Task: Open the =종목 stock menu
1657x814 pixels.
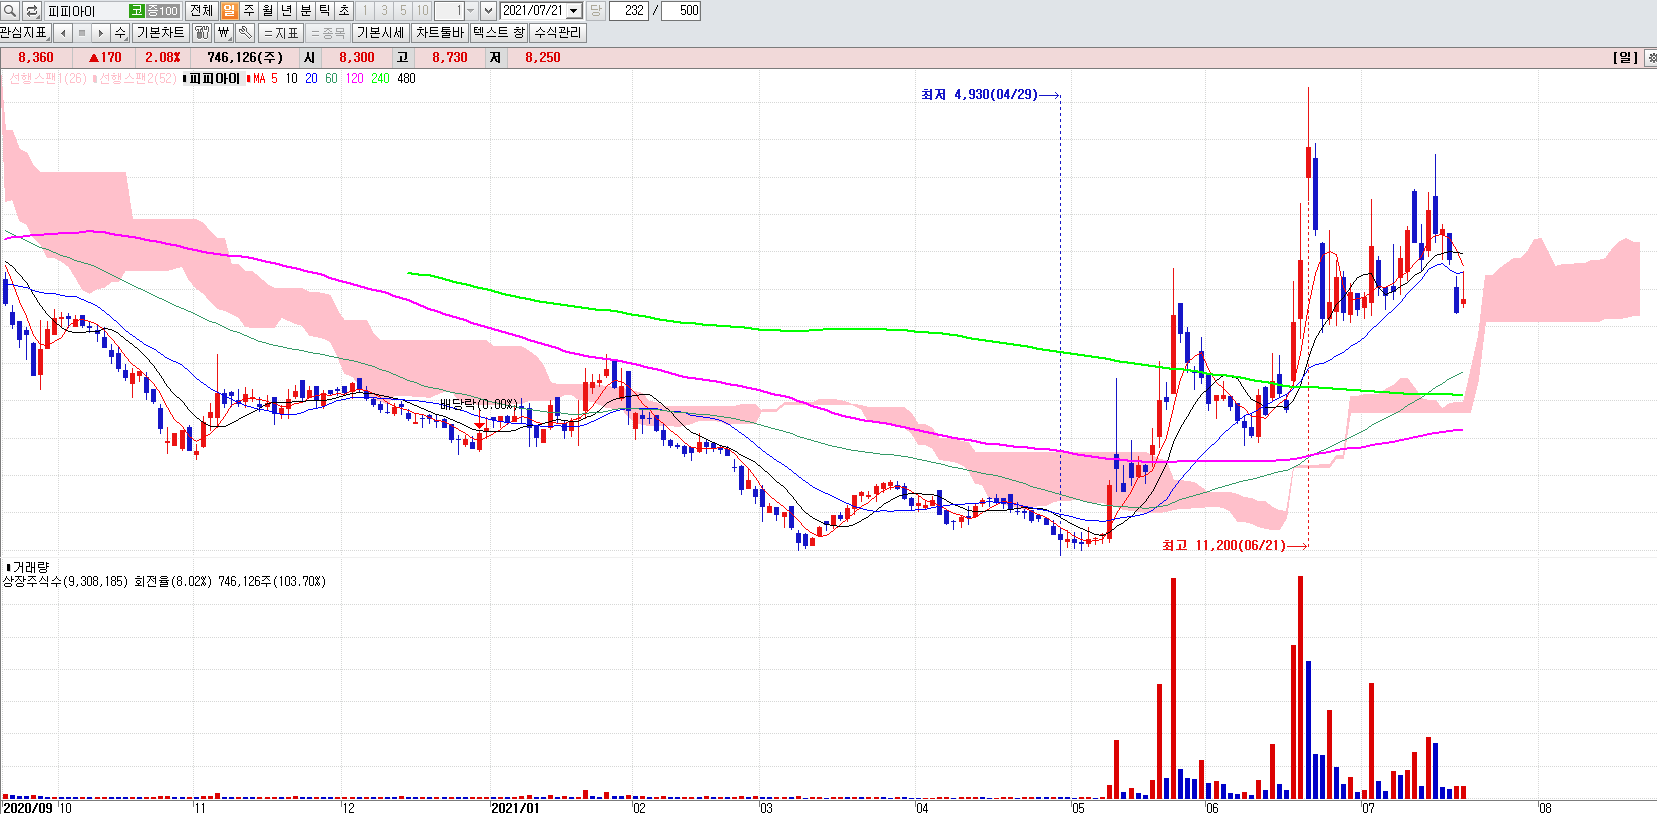Action: coord(328,33)
